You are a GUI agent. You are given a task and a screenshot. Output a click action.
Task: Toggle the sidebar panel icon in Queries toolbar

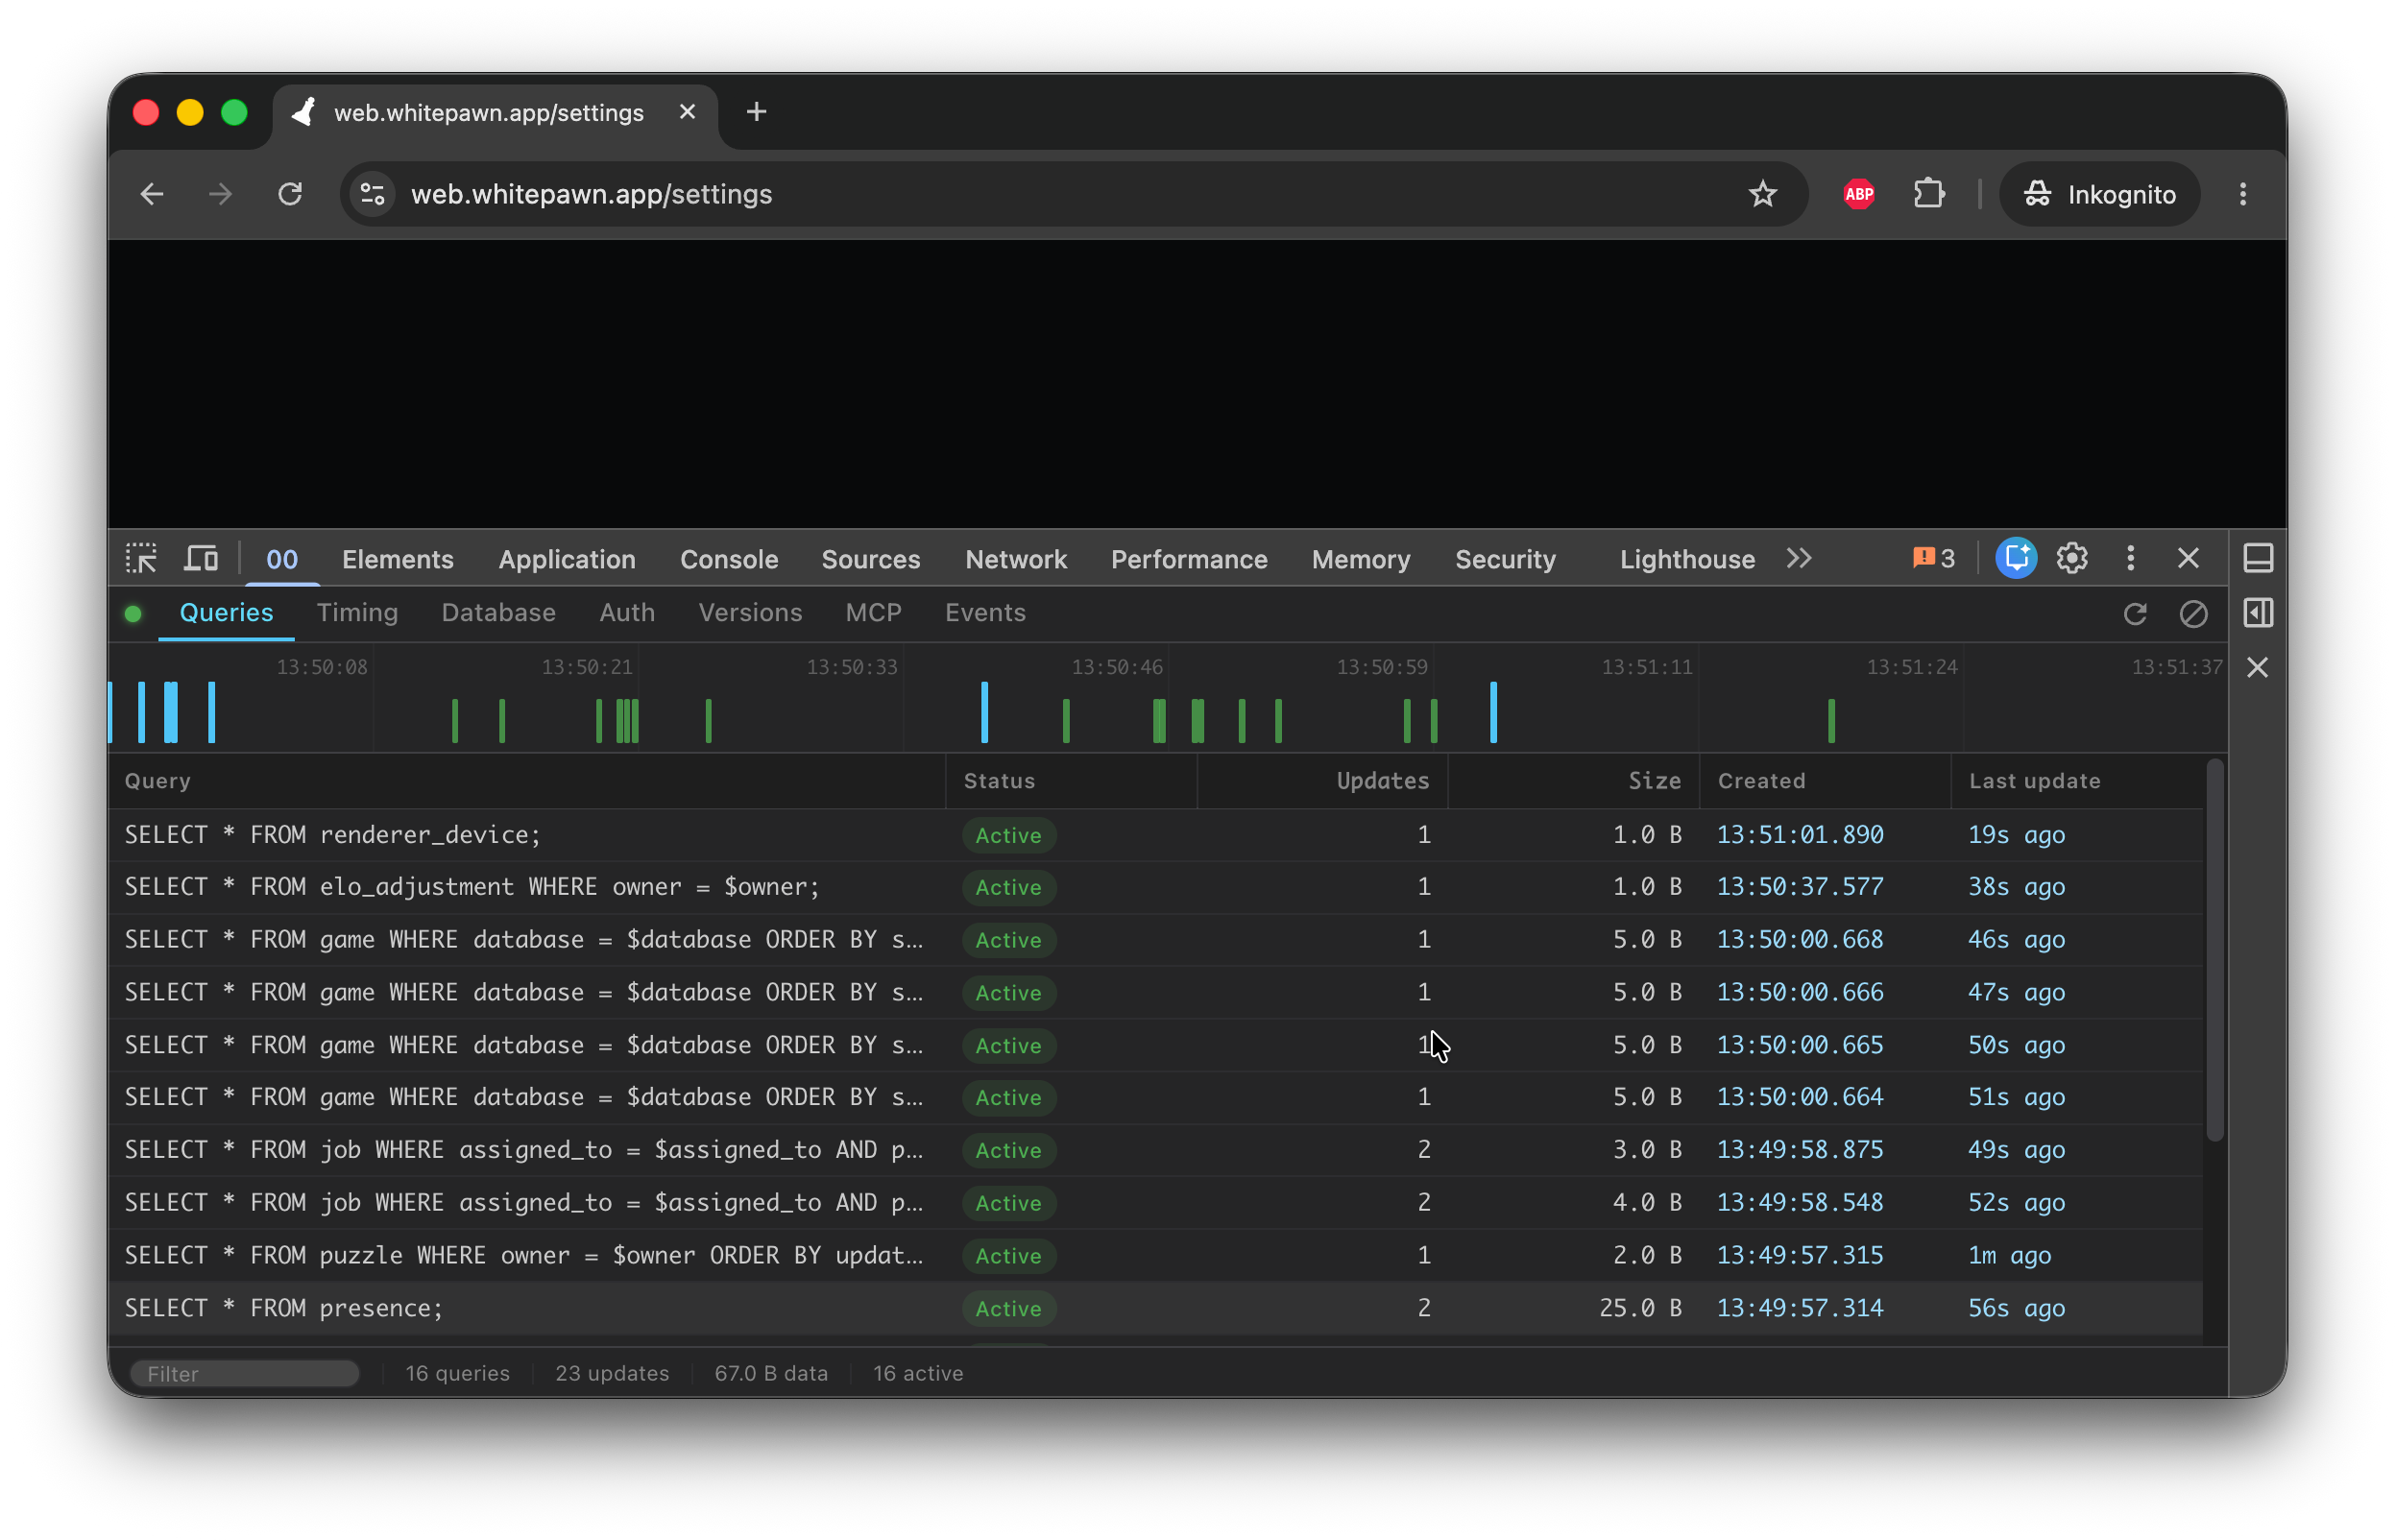tap(2257, 613)
